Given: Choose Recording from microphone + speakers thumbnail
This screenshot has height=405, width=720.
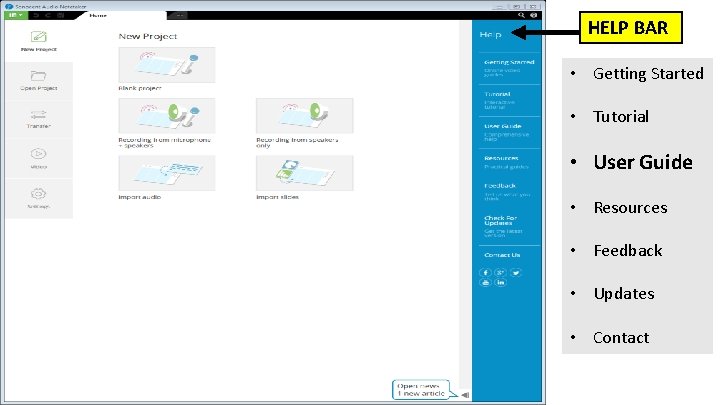Looking at the screenshot, I should (x=167, y=116).
